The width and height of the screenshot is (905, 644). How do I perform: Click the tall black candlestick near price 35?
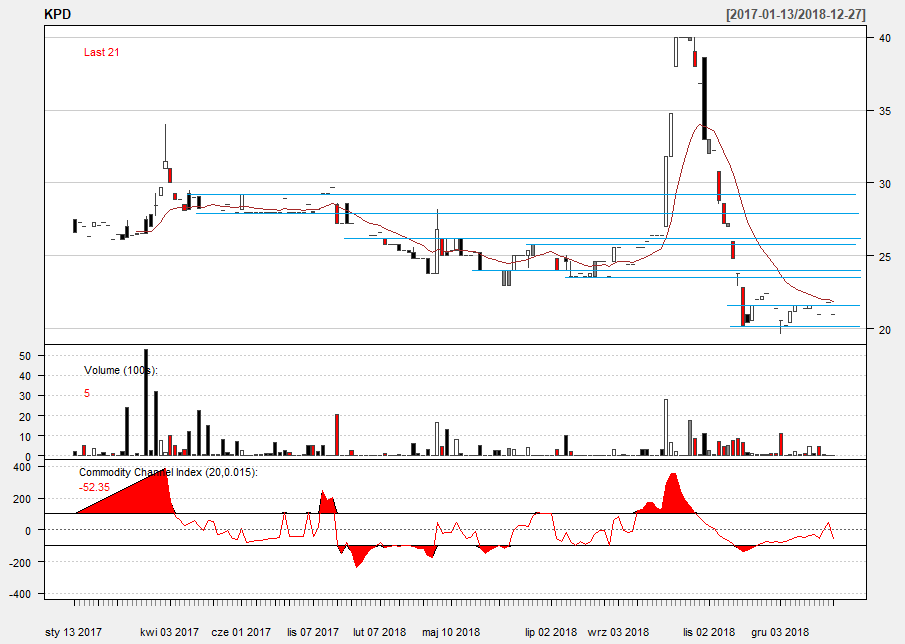tap(704, 98)
